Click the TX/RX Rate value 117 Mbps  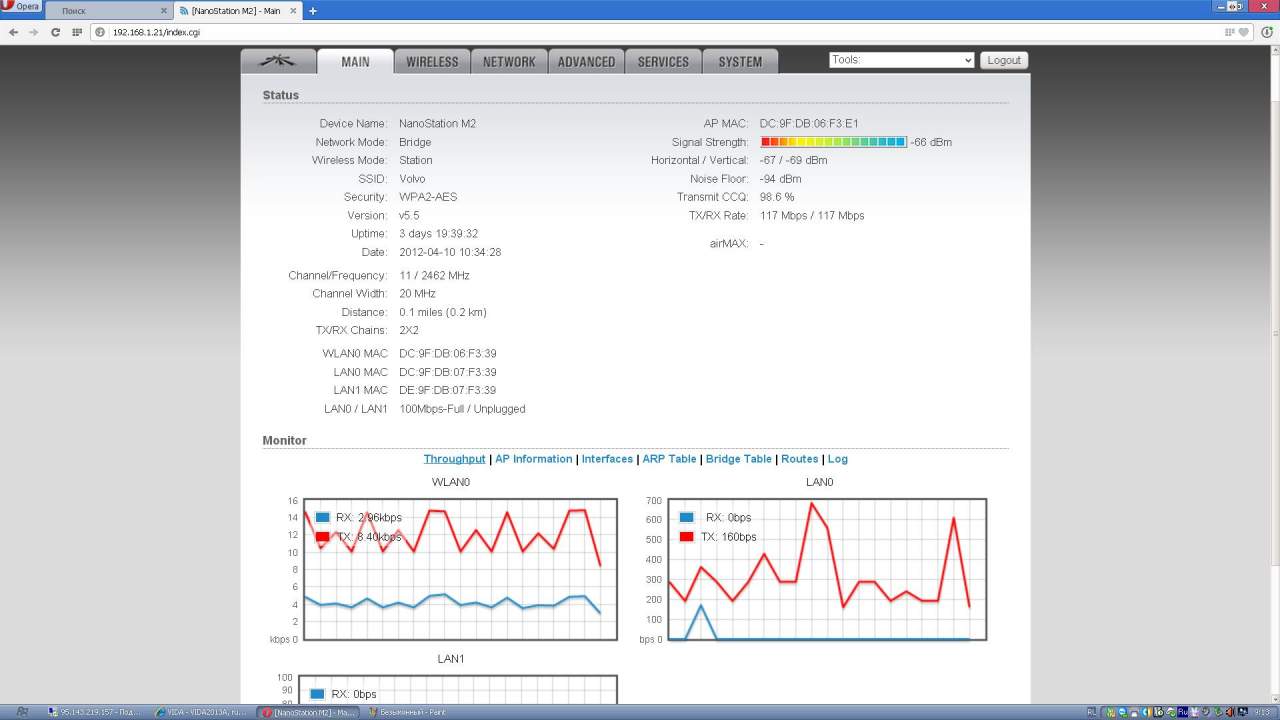pyautogui.click(x=812, y=216)
